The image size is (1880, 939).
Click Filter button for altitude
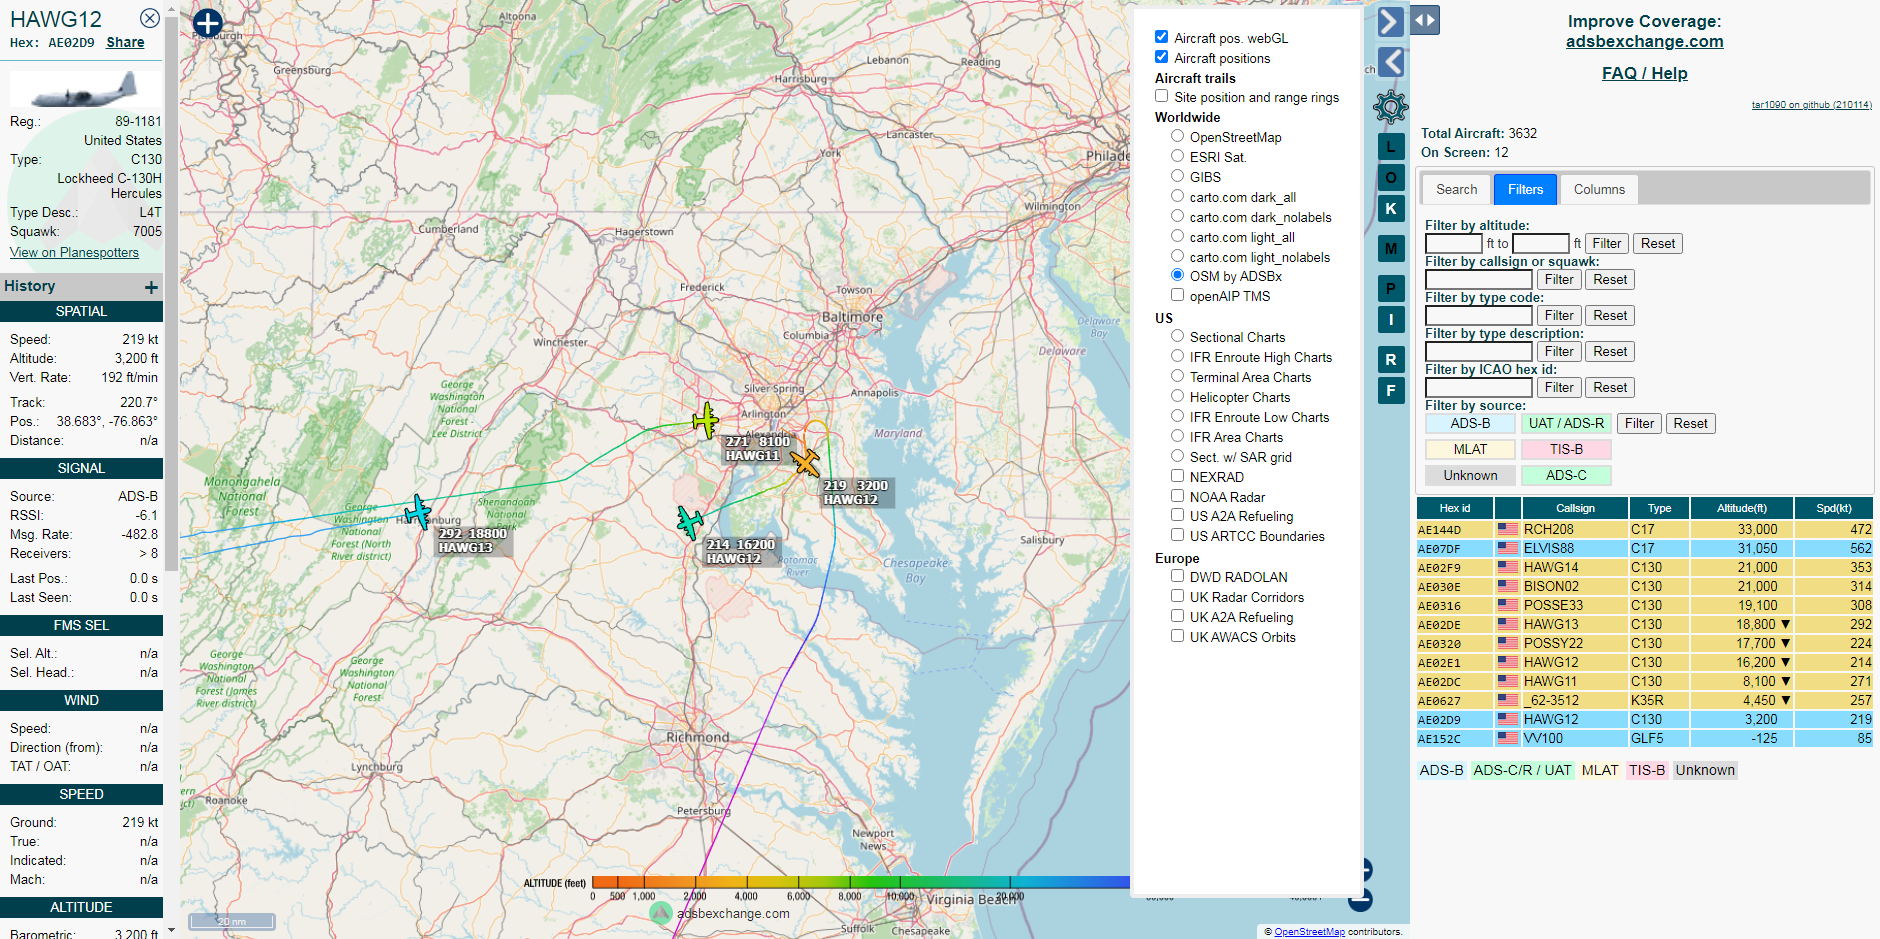(1607, 243)
